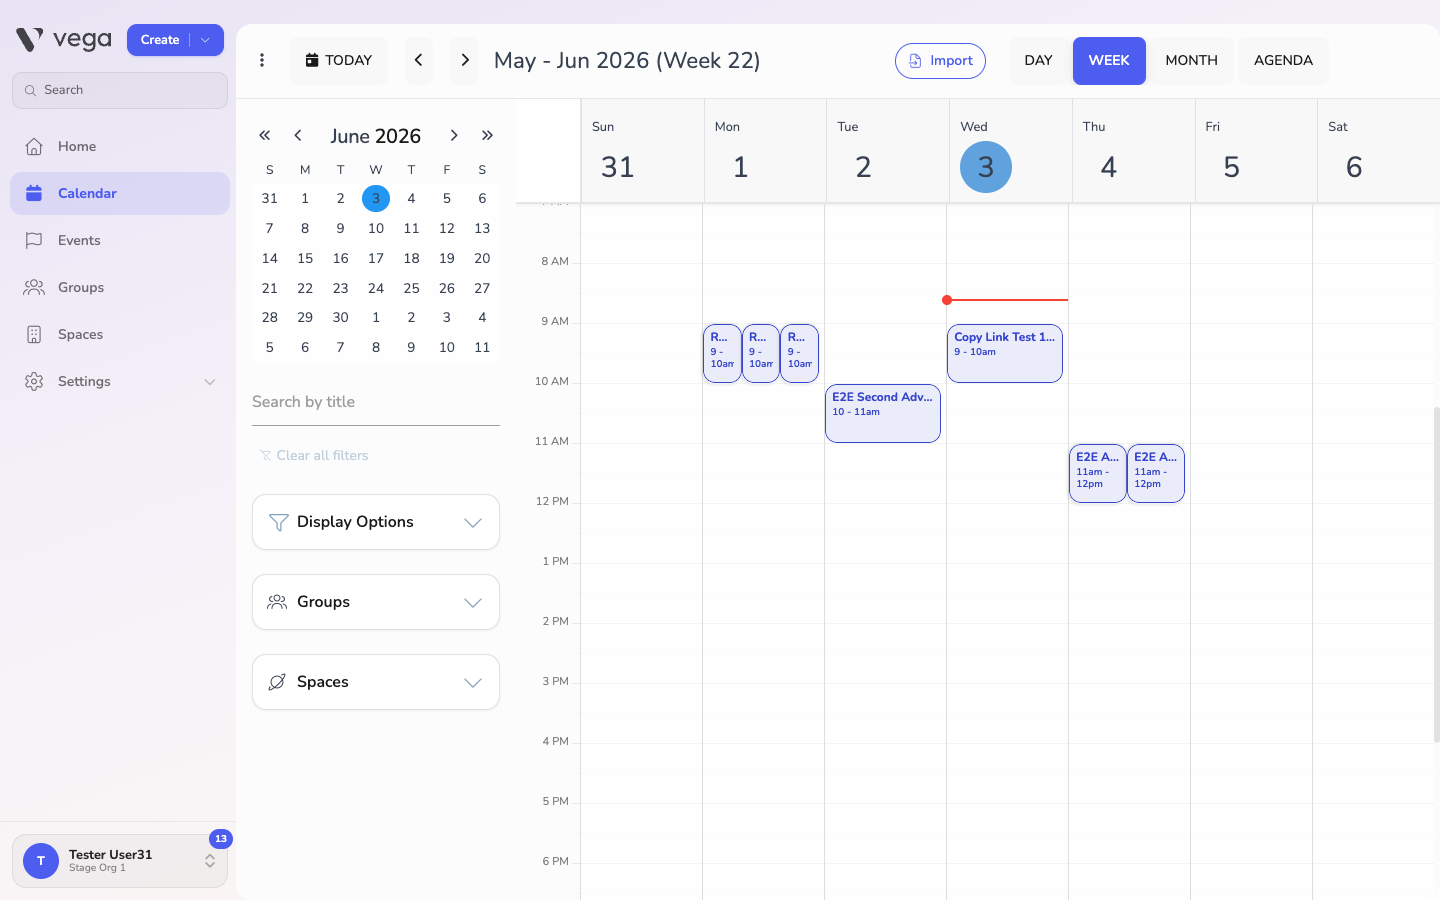Image resolution: width=1440 pixels, height=900 pixels.
Task: Jump to Today
Action: pos(339,60)
